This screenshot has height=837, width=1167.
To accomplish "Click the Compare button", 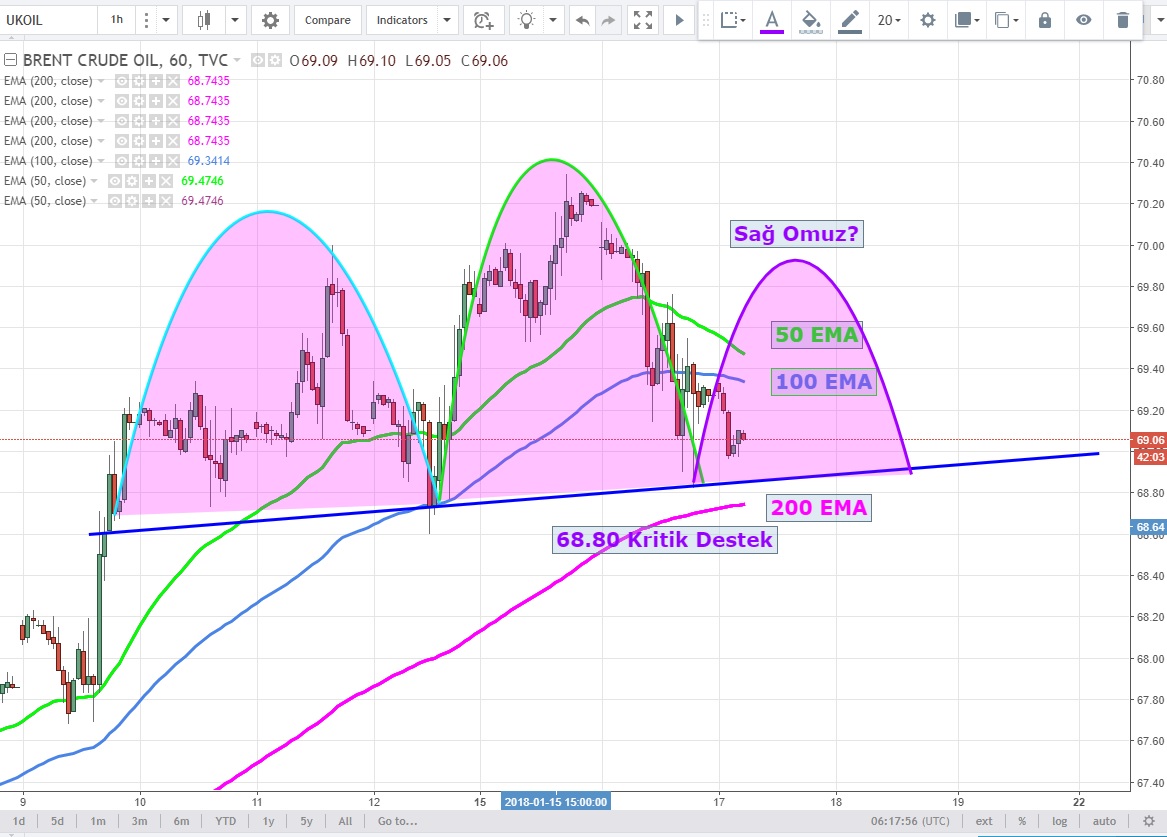I will coord(328,19).
